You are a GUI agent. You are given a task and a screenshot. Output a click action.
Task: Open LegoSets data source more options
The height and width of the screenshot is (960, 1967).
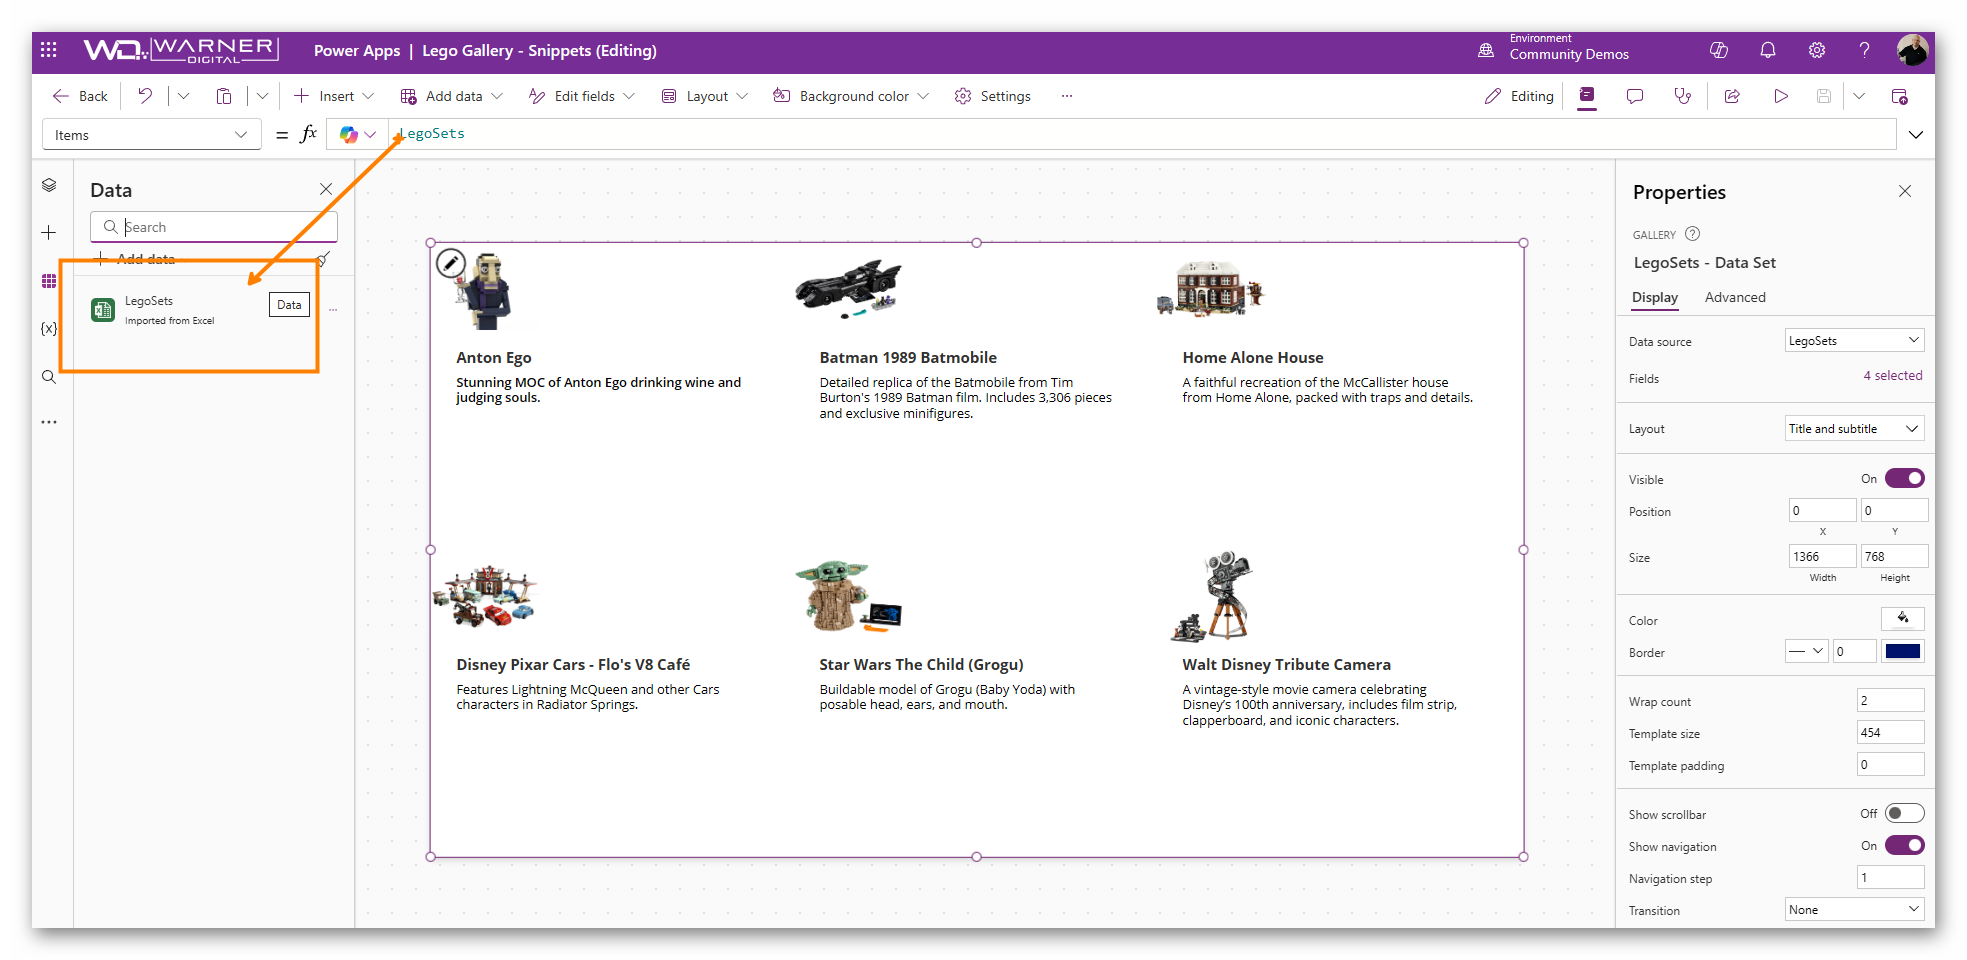tap(333, 310)
